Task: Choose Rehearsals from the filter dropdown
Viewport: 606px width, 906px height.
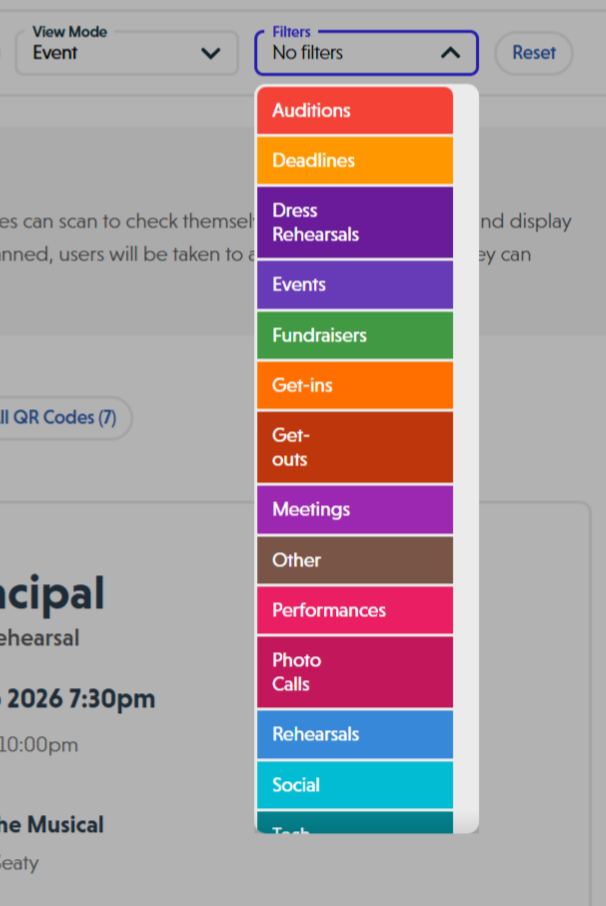Action: [354, 734]
